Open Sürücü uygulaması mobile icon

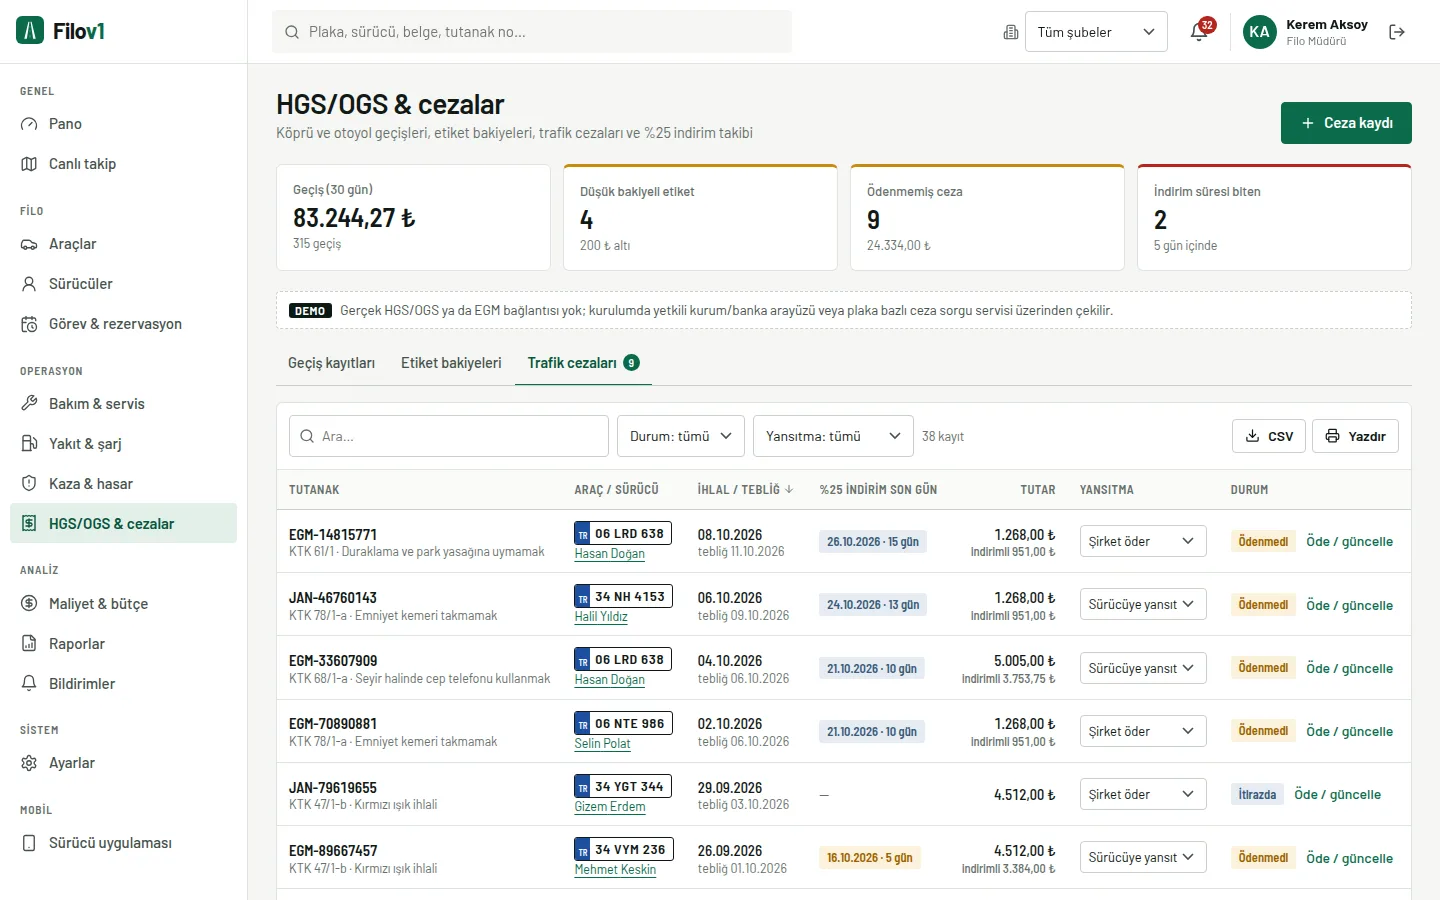click(29, 843)
